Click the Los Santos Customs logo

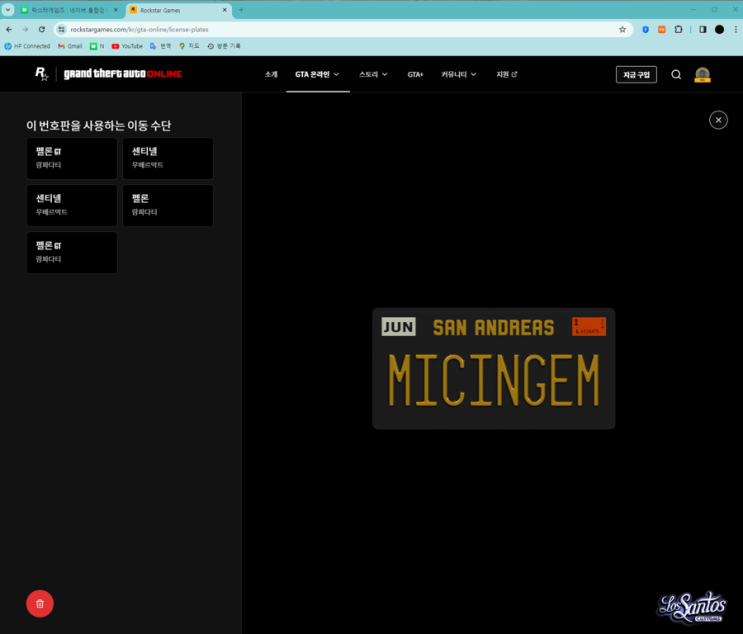pyautogui.click(x=691, y=607)
